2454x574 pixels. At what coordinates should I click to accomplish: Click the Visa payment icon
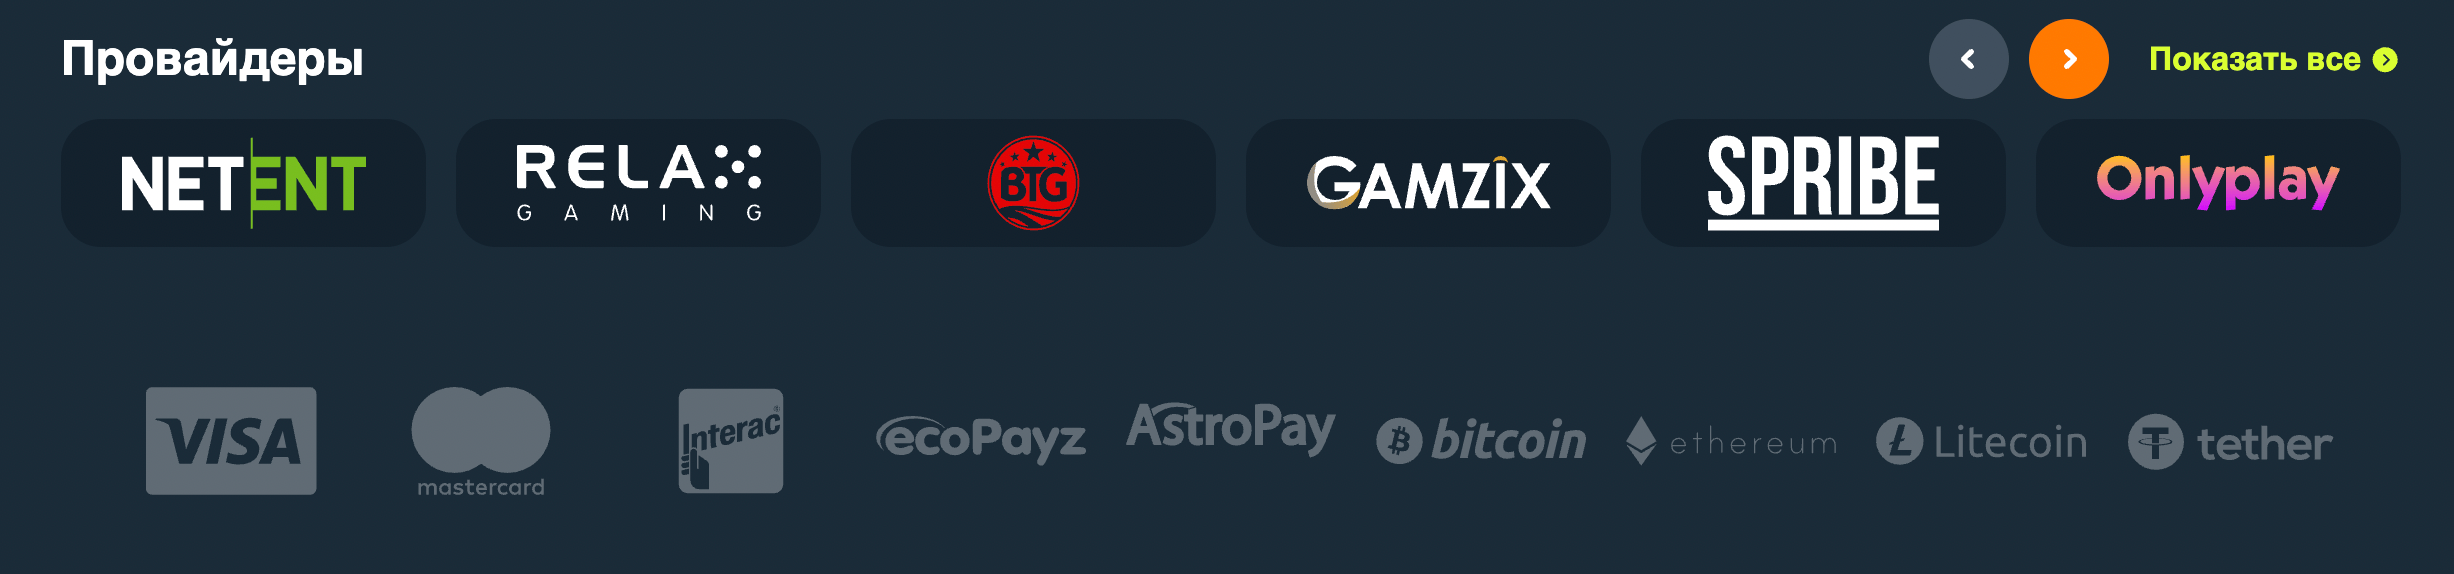[231, 441]
